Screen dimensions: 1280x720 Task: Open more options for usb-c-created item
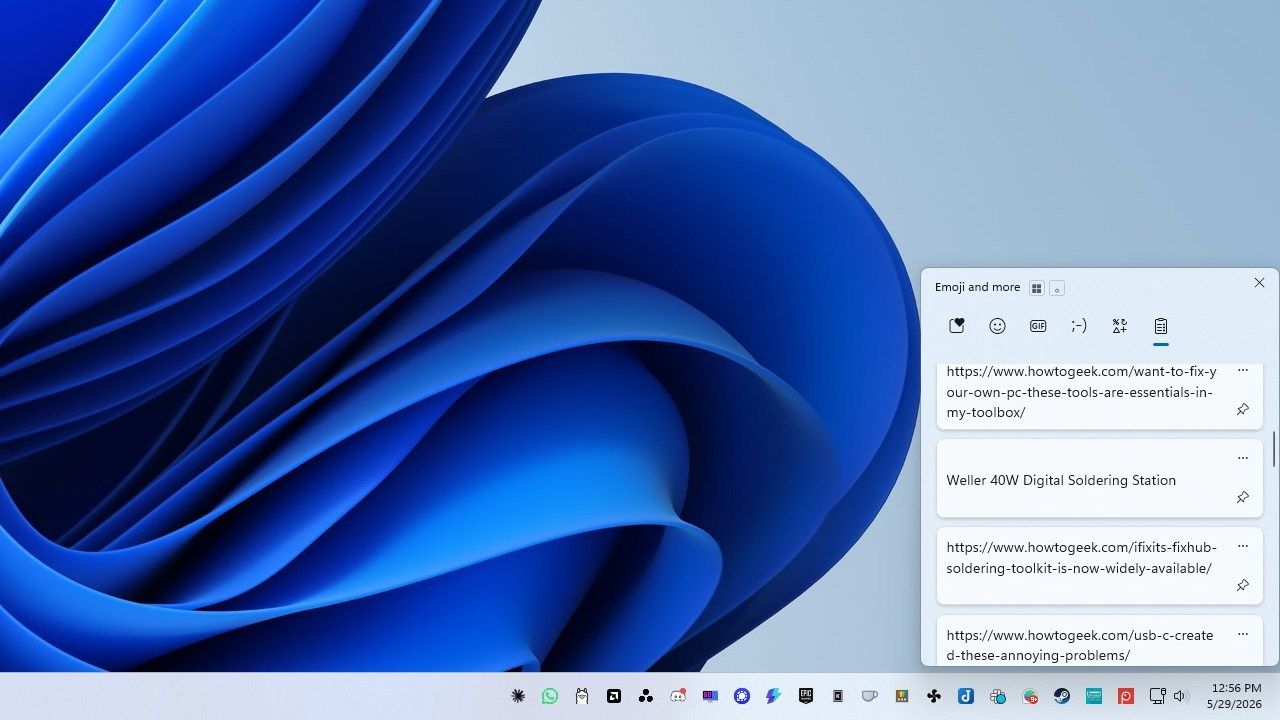[1243, 634]
